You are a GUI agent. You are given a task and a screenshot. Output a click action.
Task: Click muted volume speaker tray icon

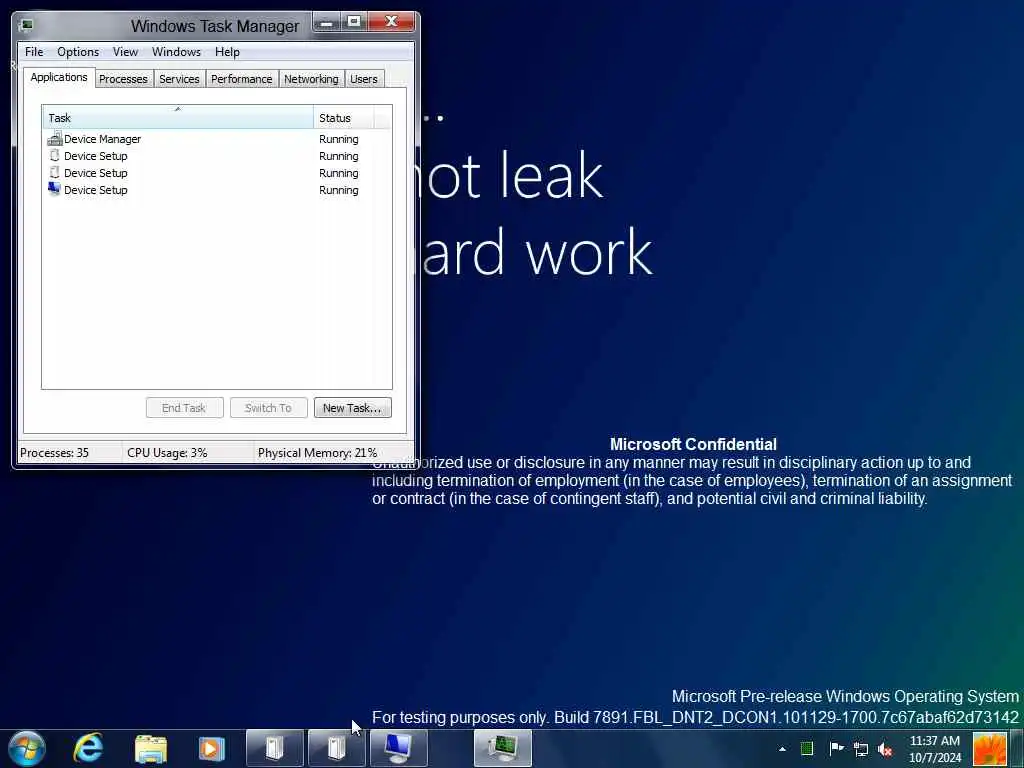885,750
